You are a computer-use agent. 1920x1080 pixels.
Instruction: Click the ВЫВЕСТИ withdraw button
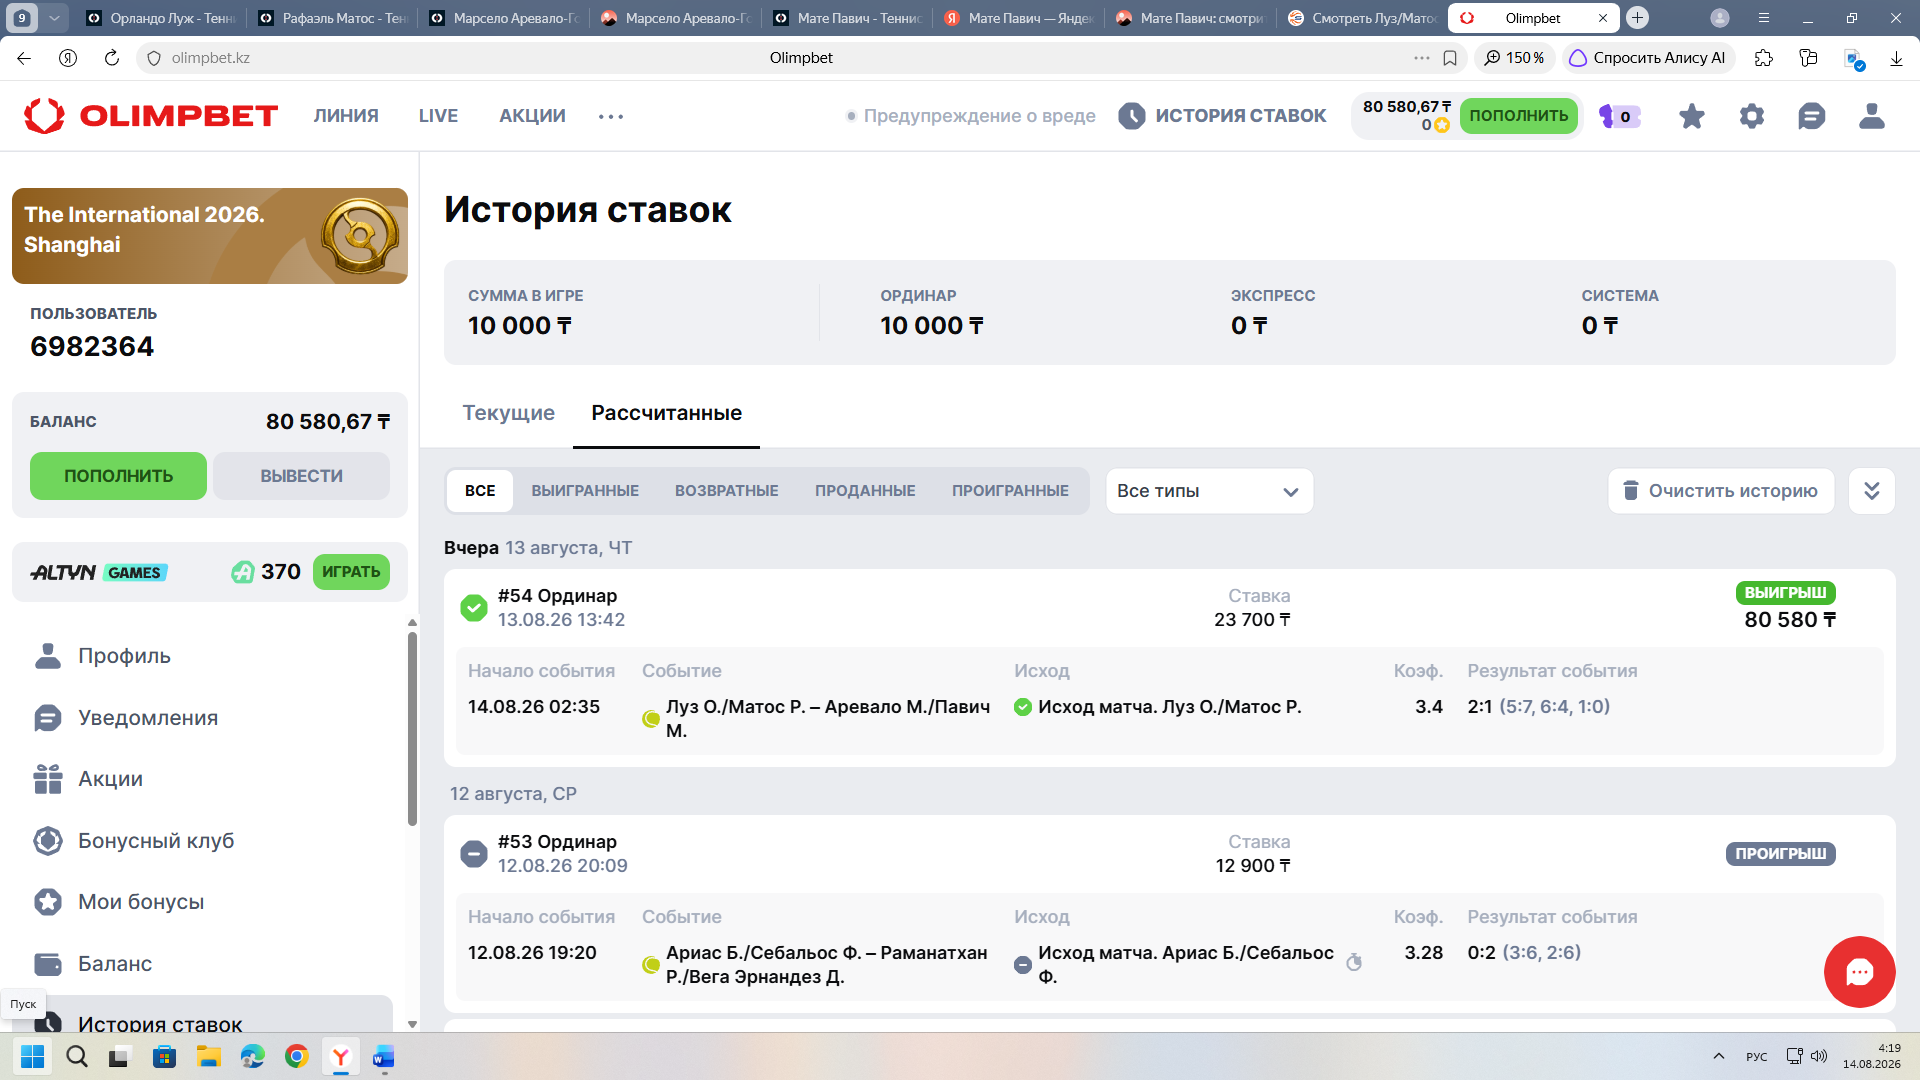(301, 476)
